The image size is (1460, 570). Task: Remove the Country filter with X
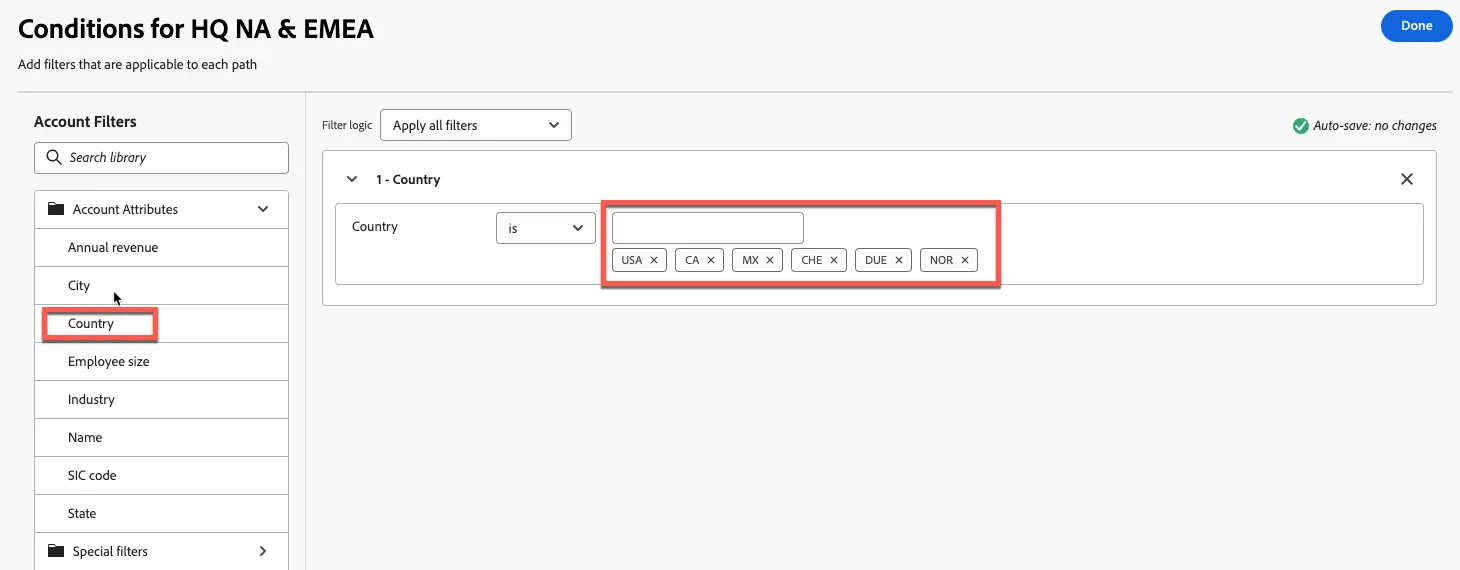pos(1407,179)
